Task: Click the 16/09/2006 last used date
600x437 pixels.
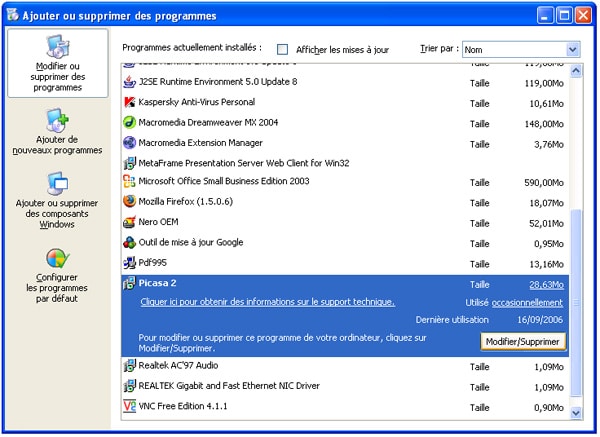Action: pyautogui.click(x=540, y=320)
